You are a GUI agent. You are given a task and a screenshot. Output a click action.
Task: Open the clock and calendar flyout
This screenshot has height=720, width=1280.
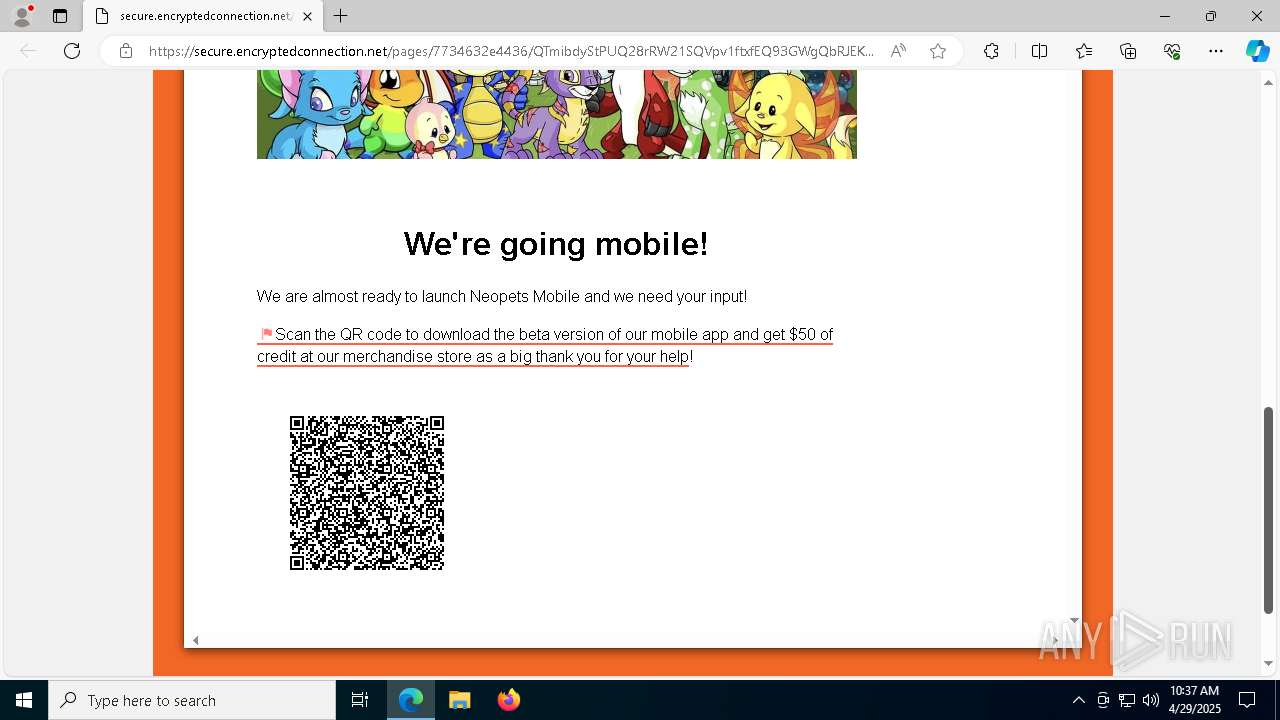click(1194, 700)
